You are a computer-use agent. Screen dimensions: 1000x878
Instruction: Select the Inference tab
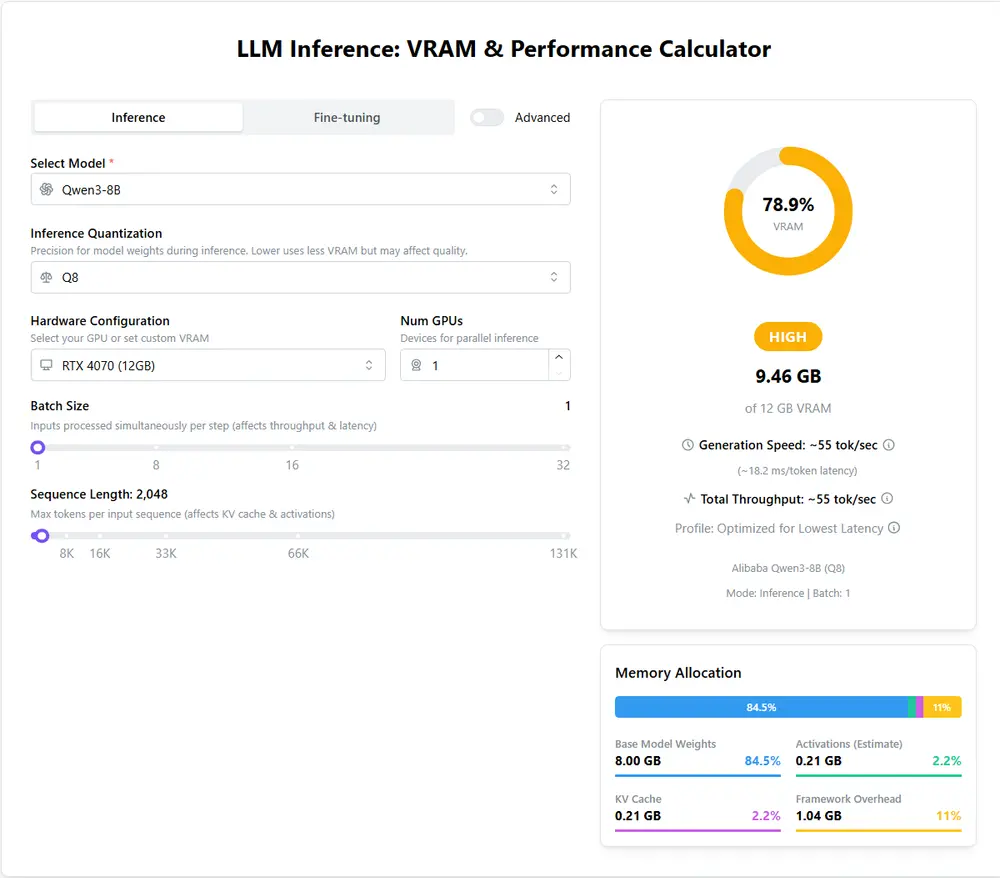(138, 117)
